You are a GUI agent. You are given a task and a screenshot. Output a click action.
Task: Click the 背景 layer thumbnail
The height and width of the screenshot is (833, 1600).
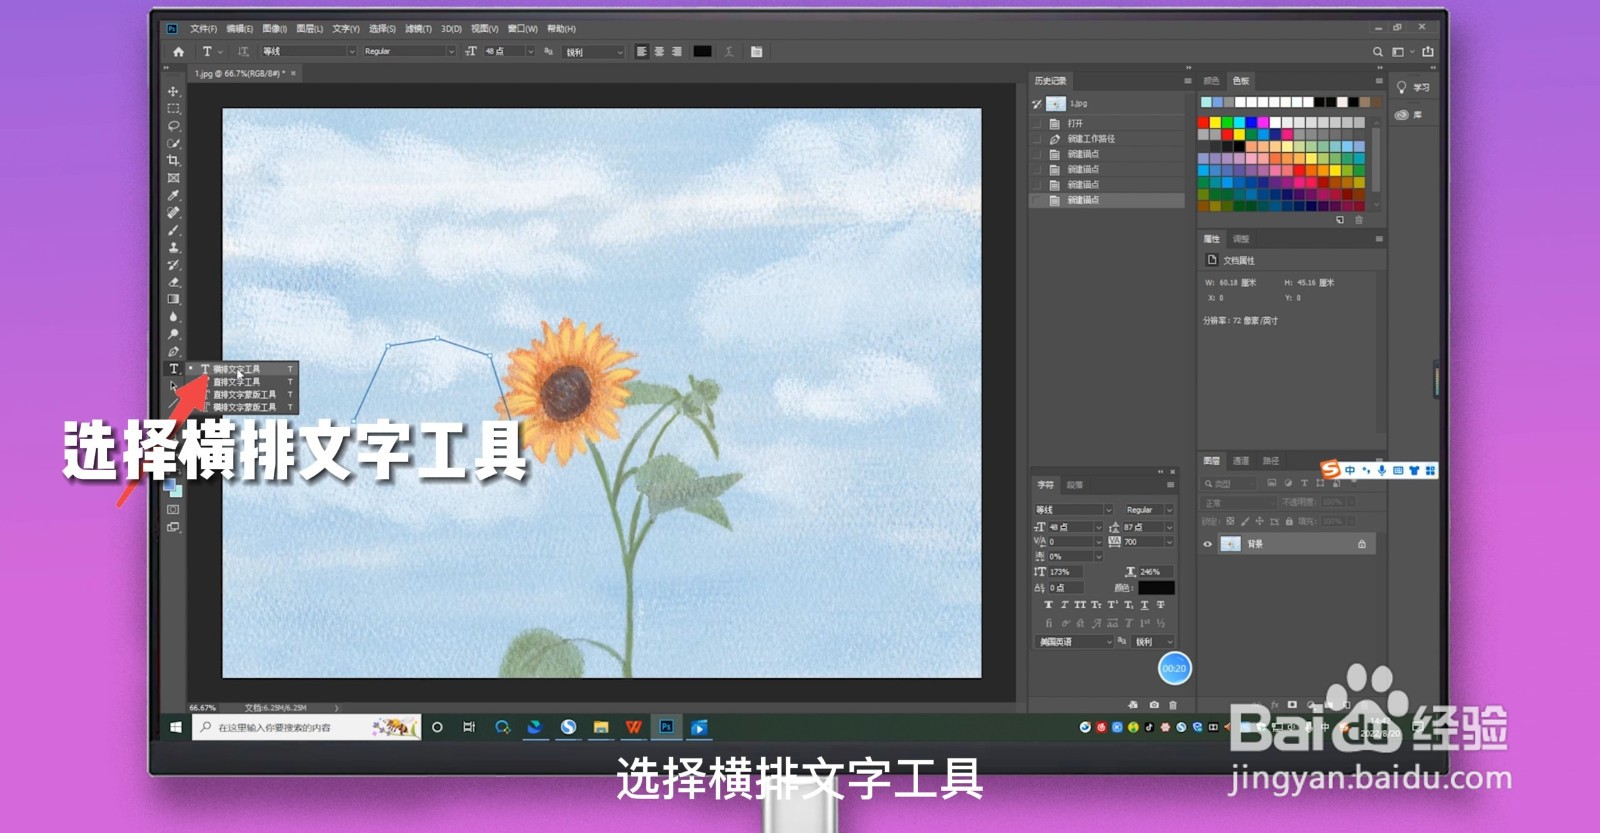pos(1231,544)
